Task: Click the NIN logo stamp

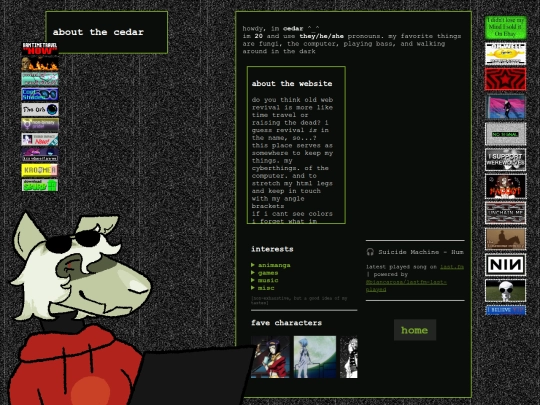Action: tap(505, 264)
